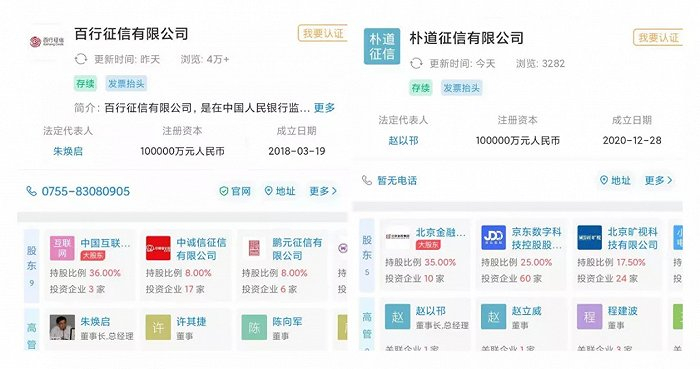This screenshot has width=700, height=369.
Task: Open executive 赵立威 name
Action: [x=526, y=311]
